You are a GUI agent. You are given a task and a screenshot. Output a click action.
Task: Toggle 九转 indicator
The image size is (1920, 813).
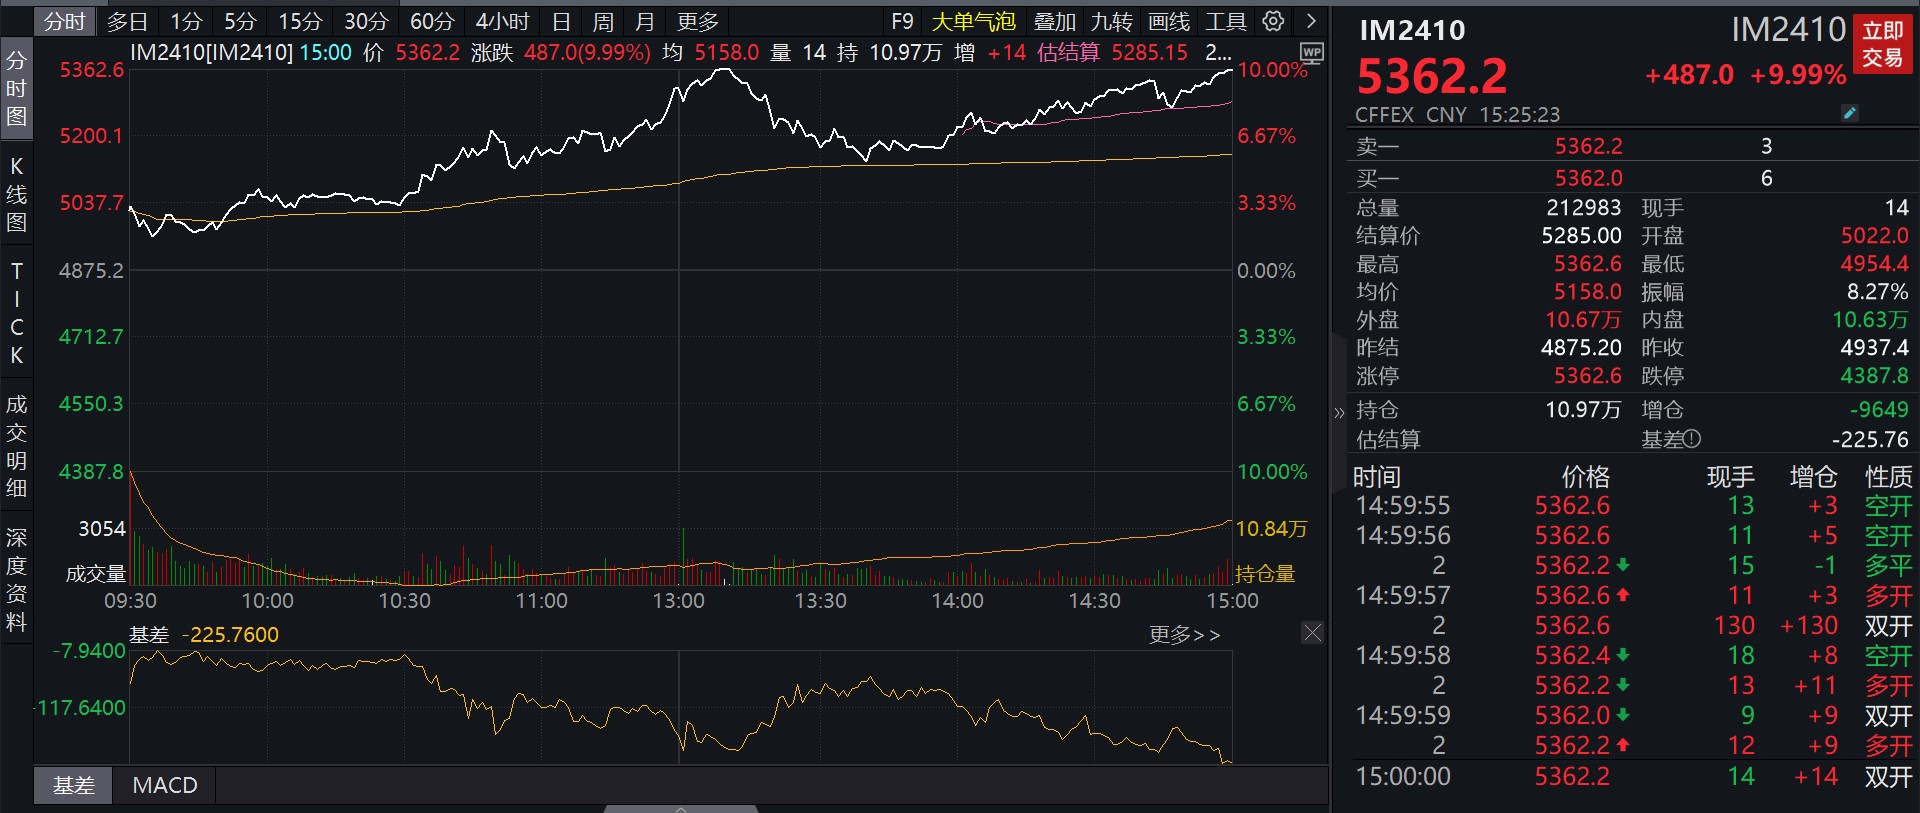[x=1111, y=22]
